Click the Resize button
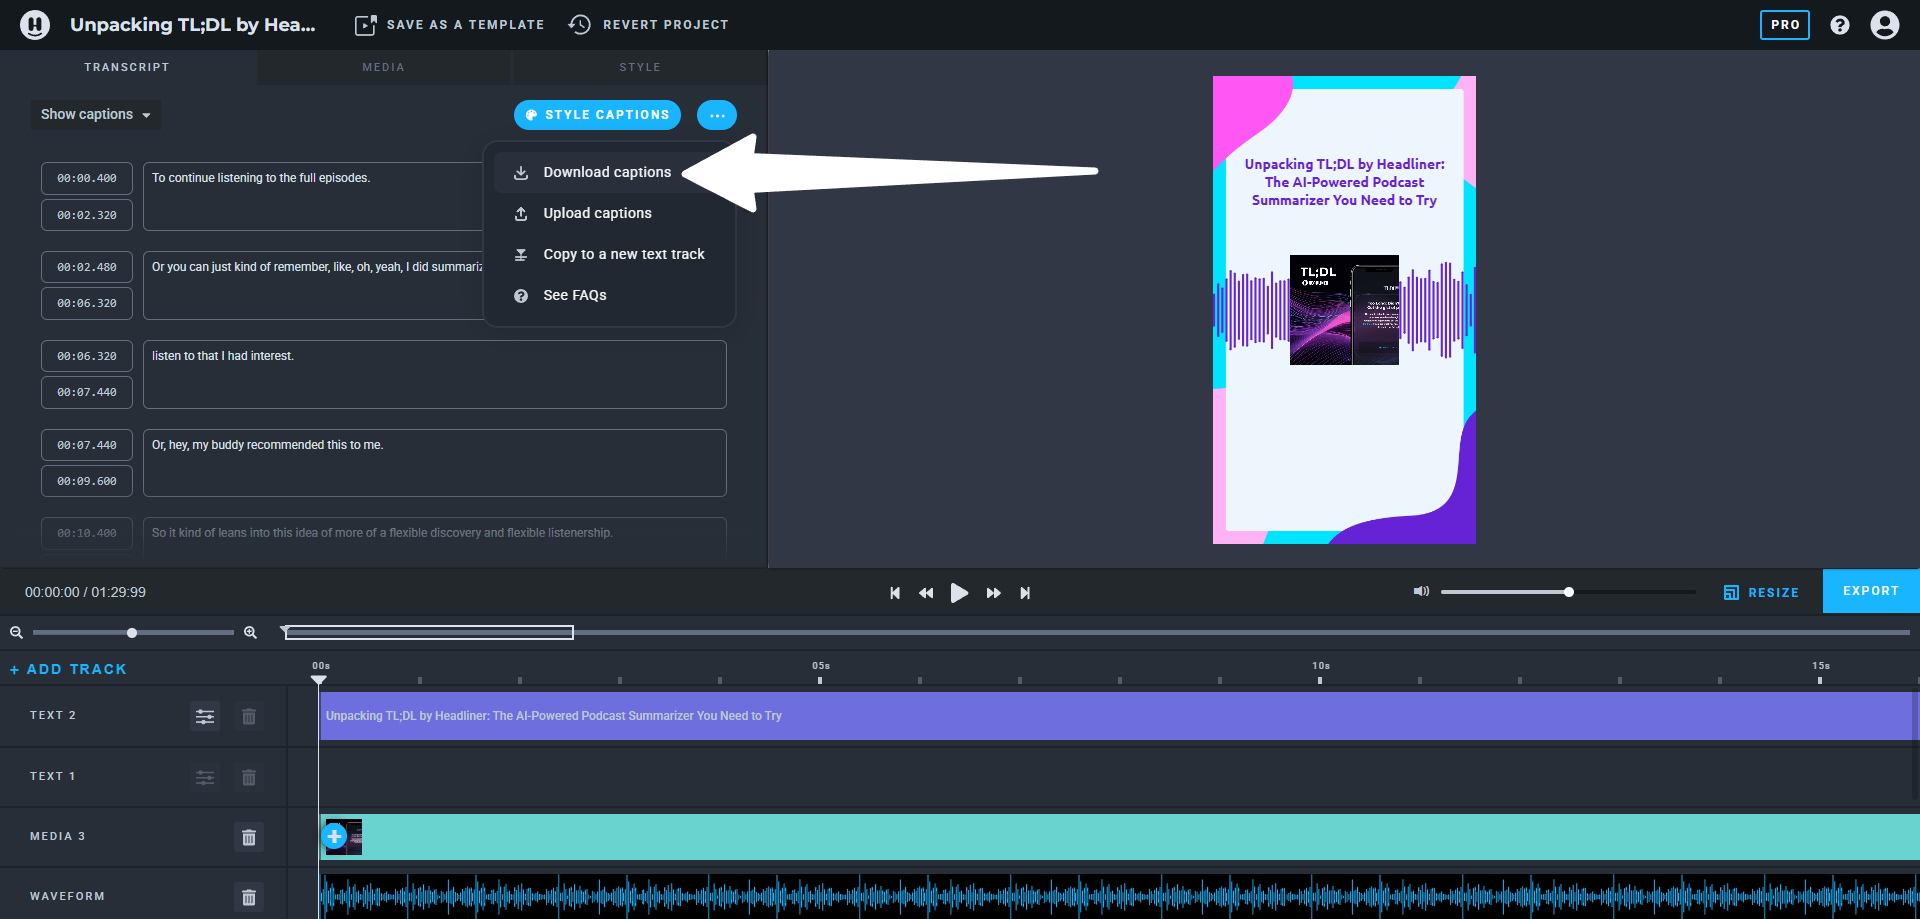 (1761, 593)
